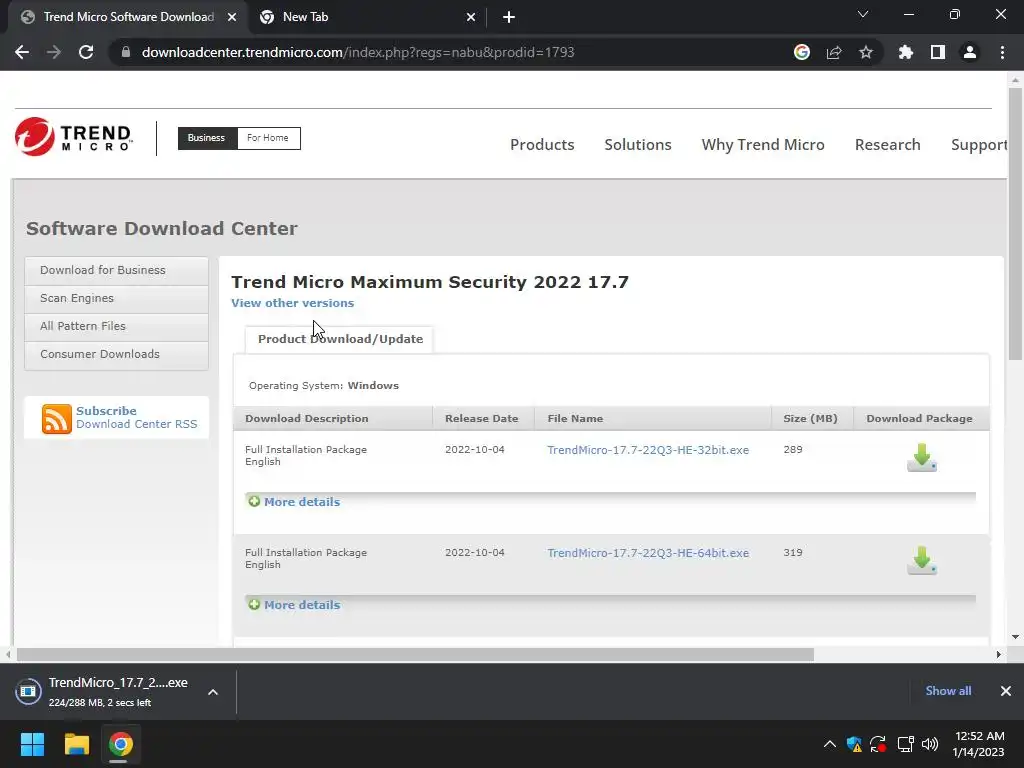Click the 319 size value
Screen dimensions: 1024x768
tap(792, 552)
